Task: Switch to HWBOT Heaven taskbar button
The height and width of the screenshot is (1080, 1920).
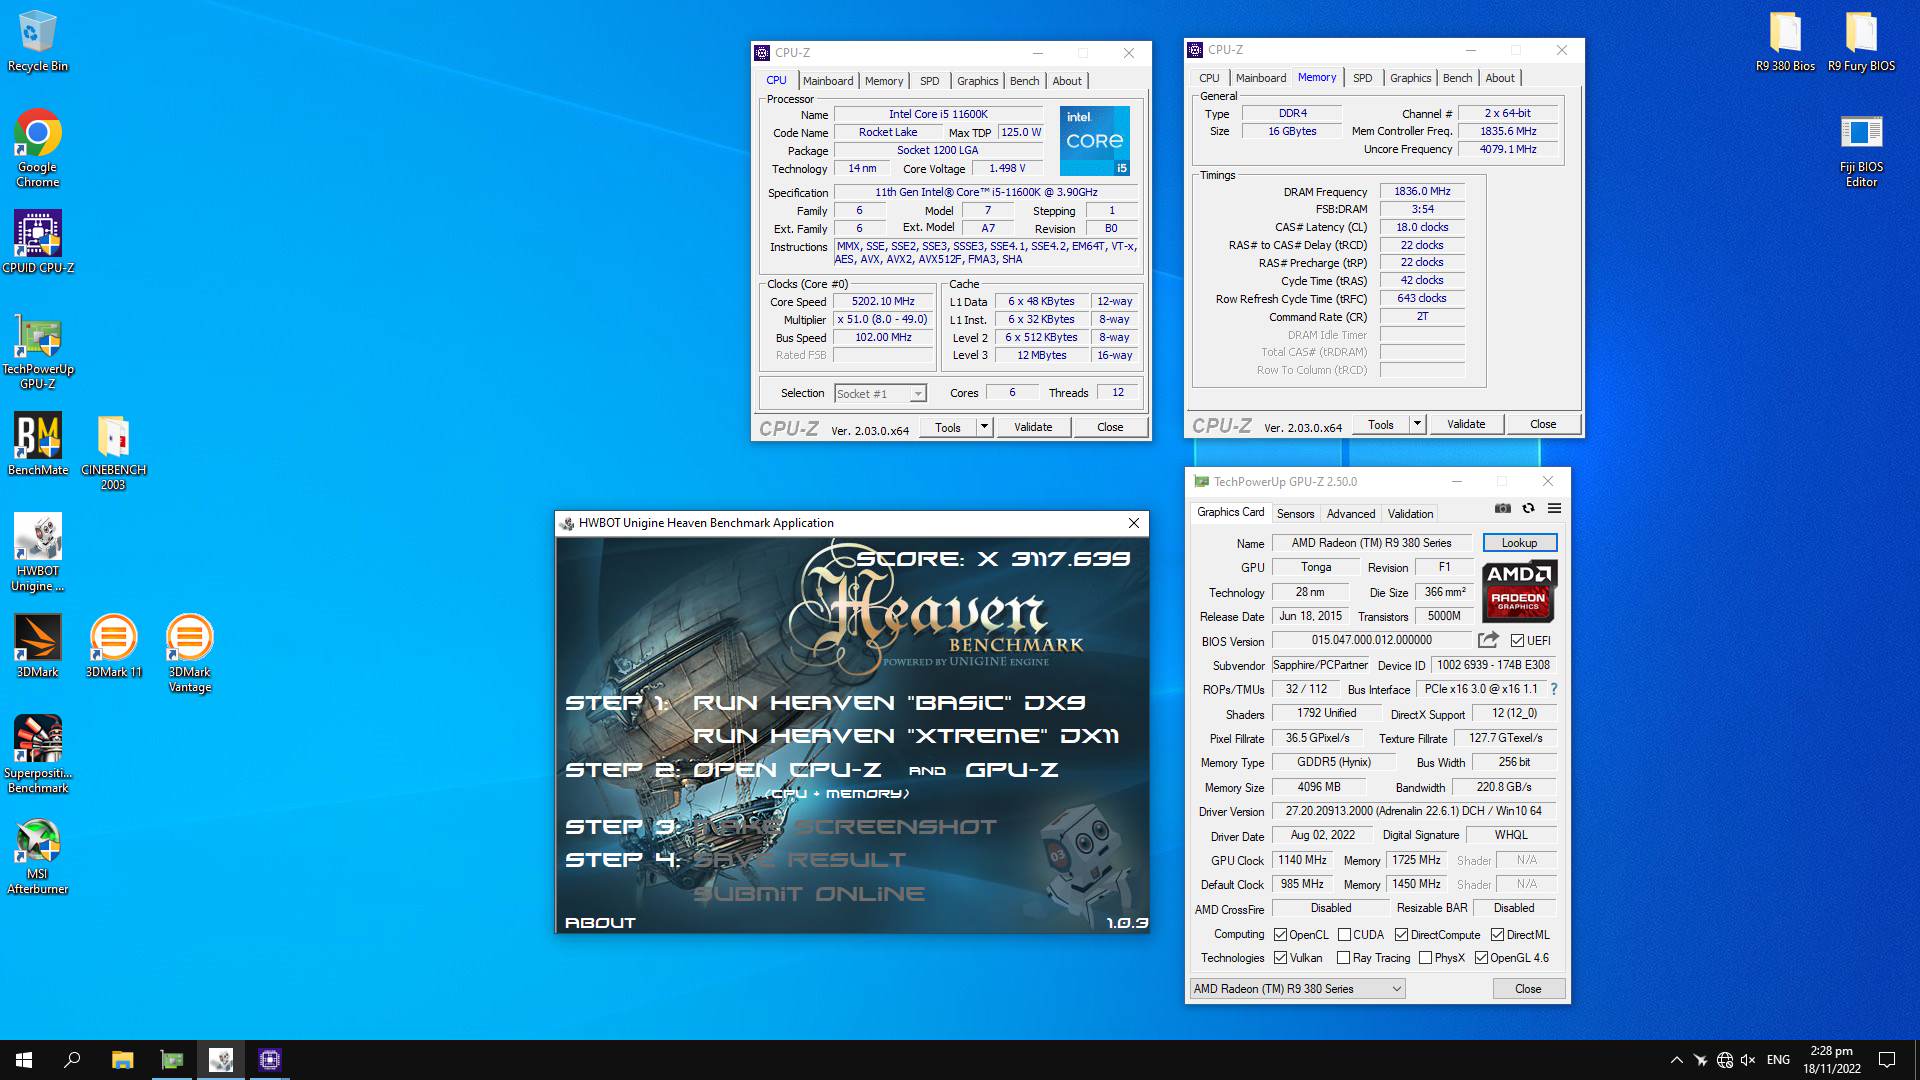Action: [x=221, y=1060]
